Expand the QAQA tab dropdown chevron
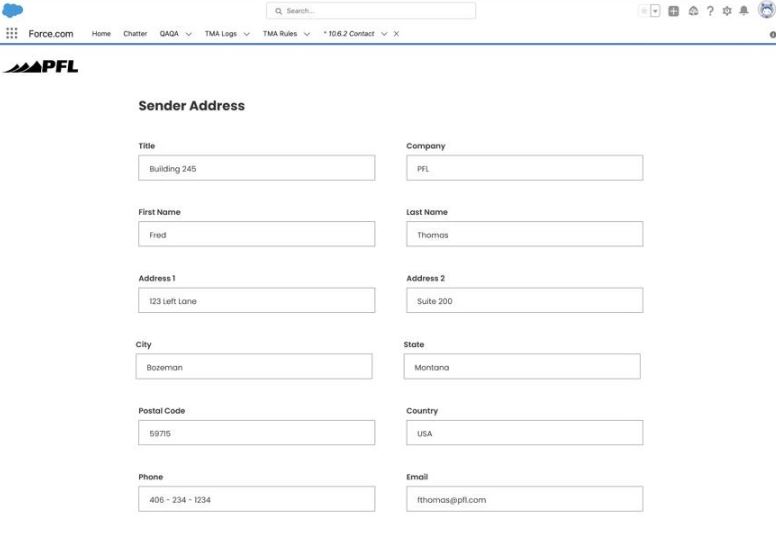 [x=189, y=34]
